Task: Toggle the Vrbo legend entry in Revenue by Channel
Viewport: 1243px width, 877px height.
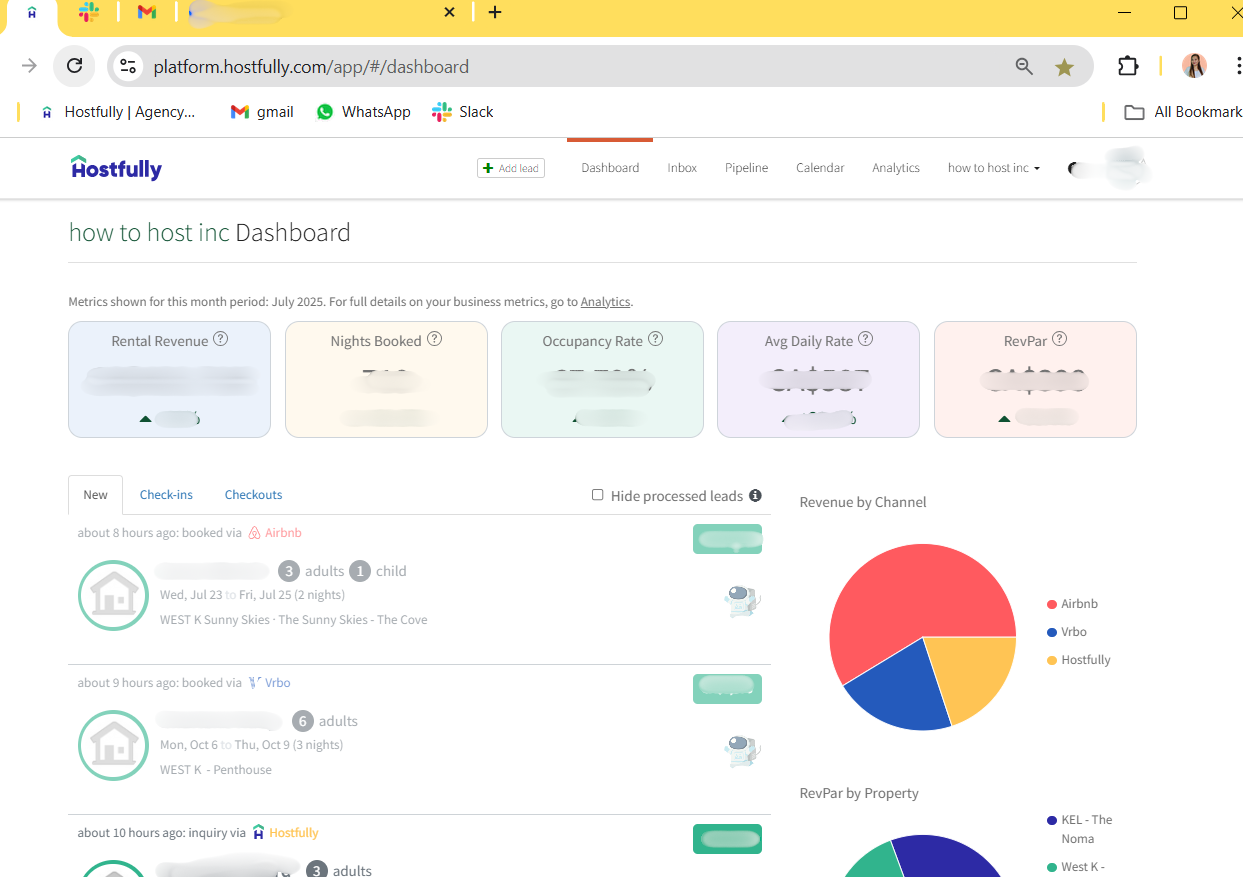Action: pos(1066,632)
